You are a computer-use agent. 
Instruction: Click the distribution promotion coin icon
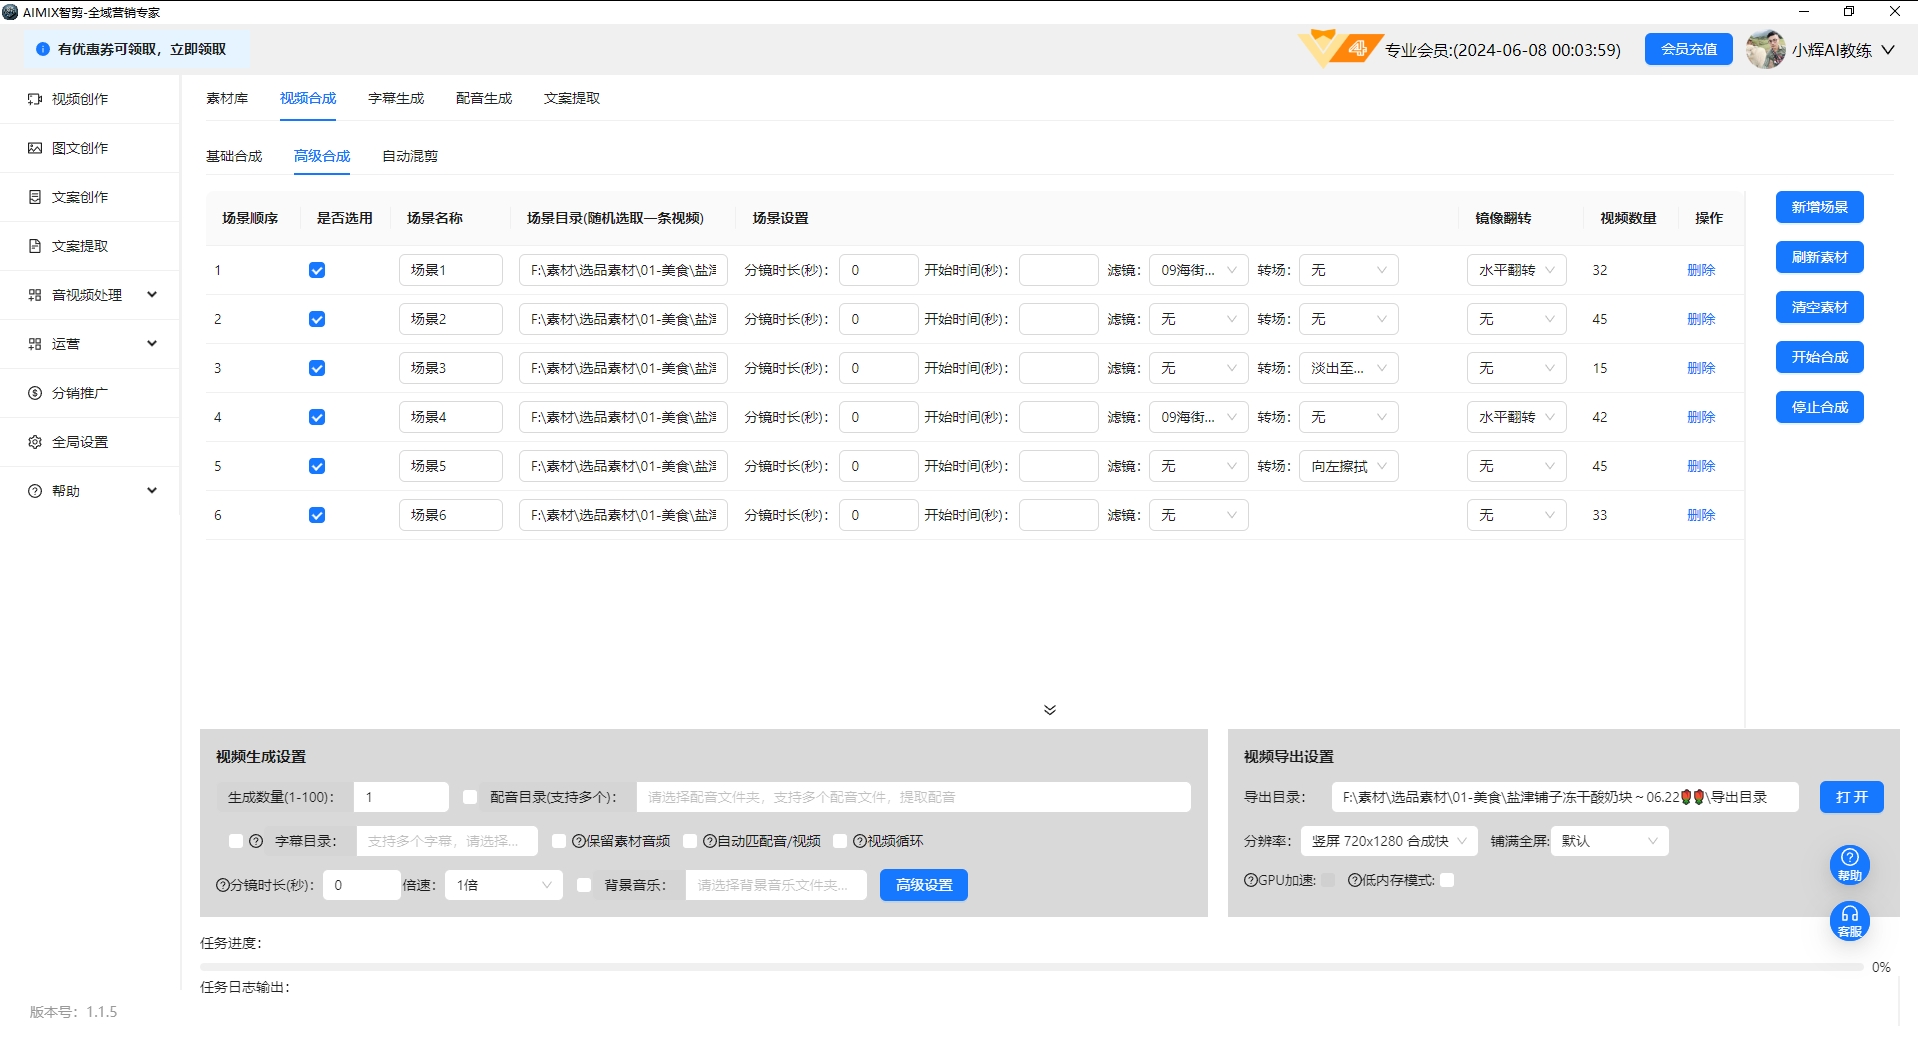pos(35,393)
